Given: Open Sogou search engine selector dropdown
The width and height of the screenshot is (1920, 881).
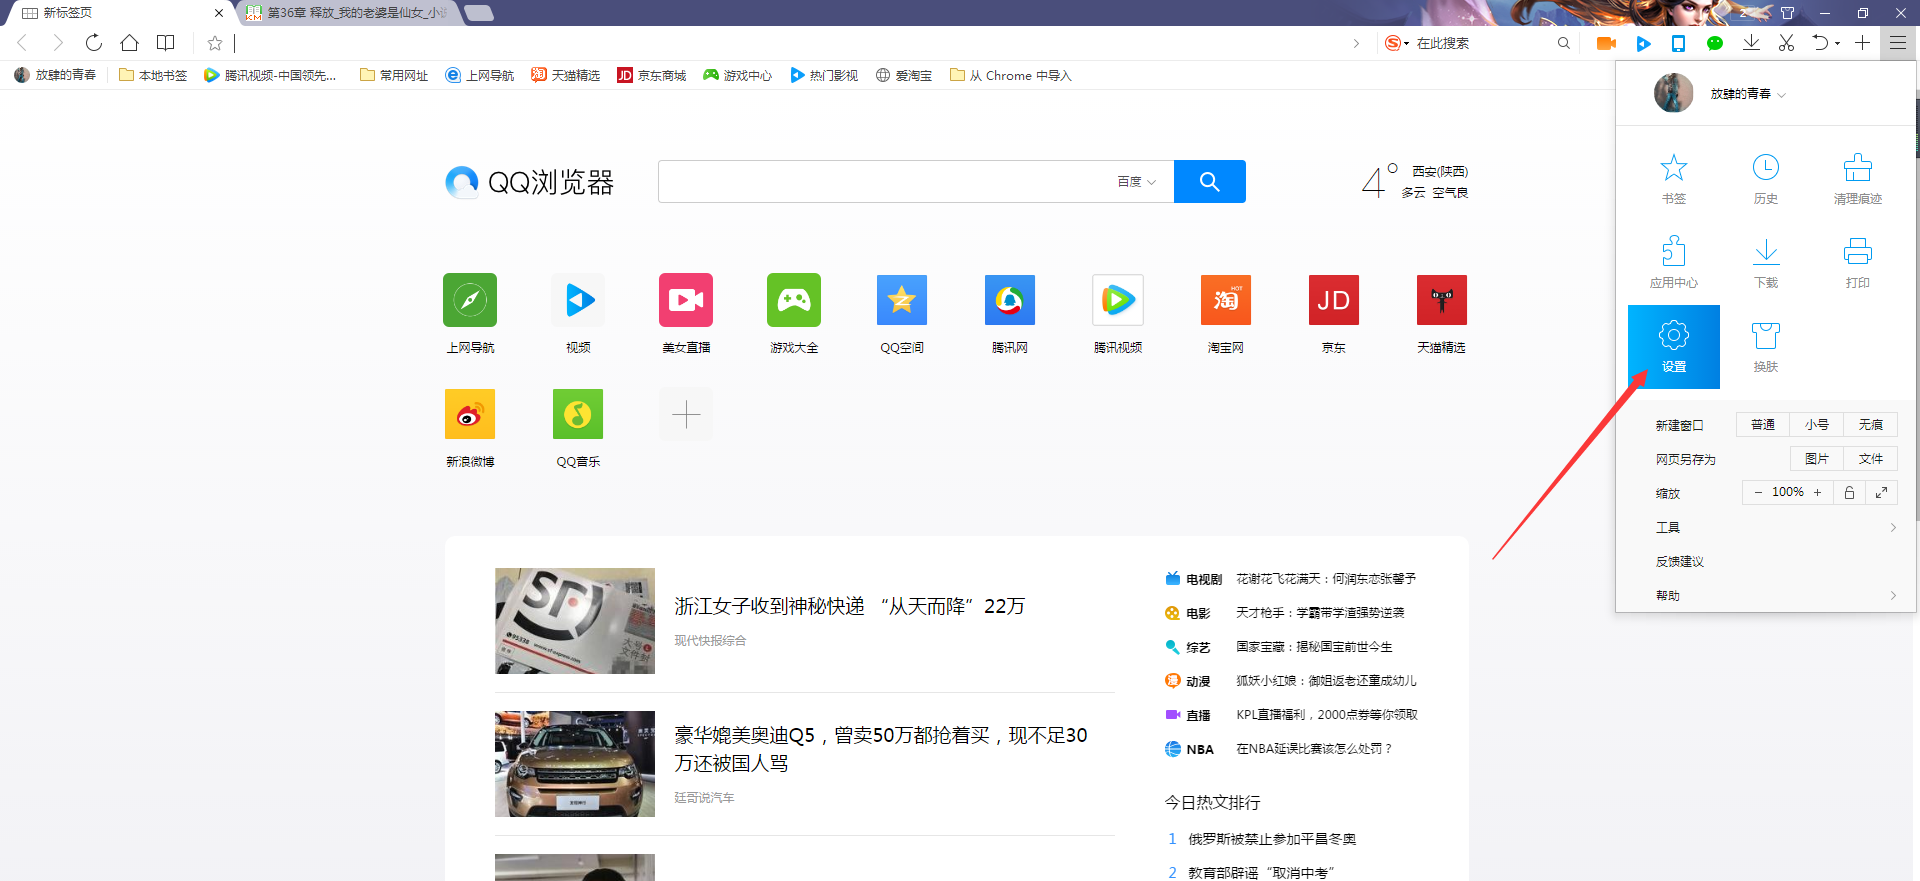Looking at the screenshot, I should (1397, 43).
